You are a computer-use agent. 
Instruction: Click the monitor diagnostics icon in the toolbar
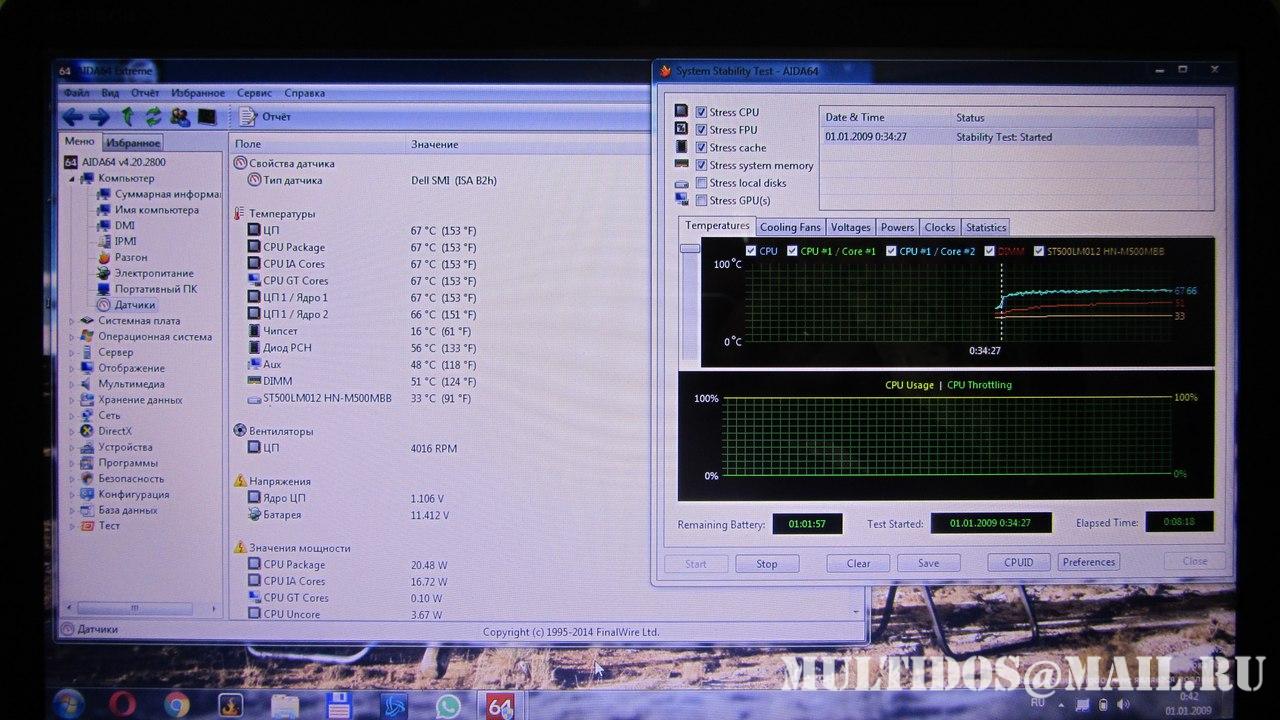207,117
